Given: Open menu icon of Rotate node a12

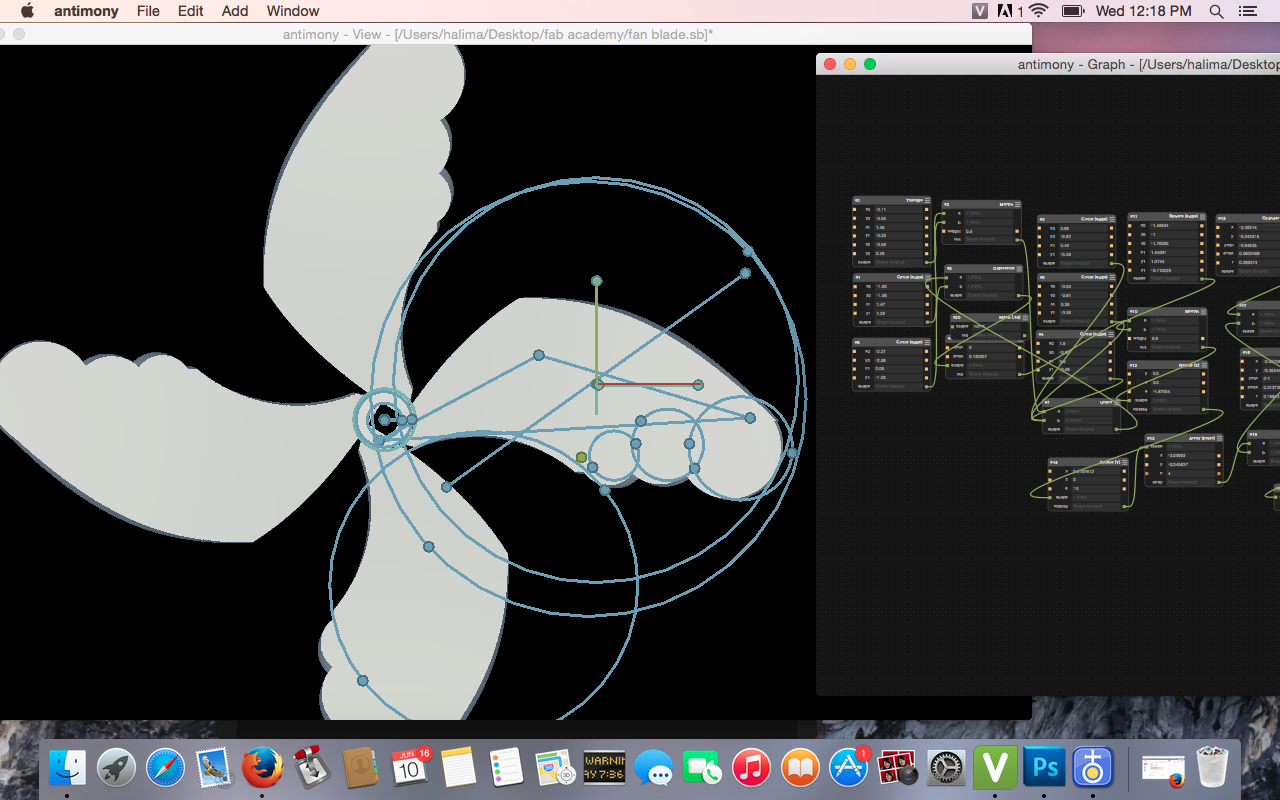Looking at the screenshot, I should [1204, 365].
